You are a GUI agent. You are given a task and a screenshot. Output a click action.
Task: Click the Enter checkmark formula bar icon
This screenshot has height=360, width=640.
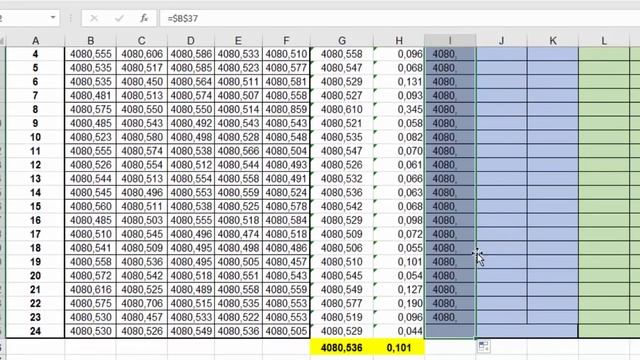coord(119,18)
